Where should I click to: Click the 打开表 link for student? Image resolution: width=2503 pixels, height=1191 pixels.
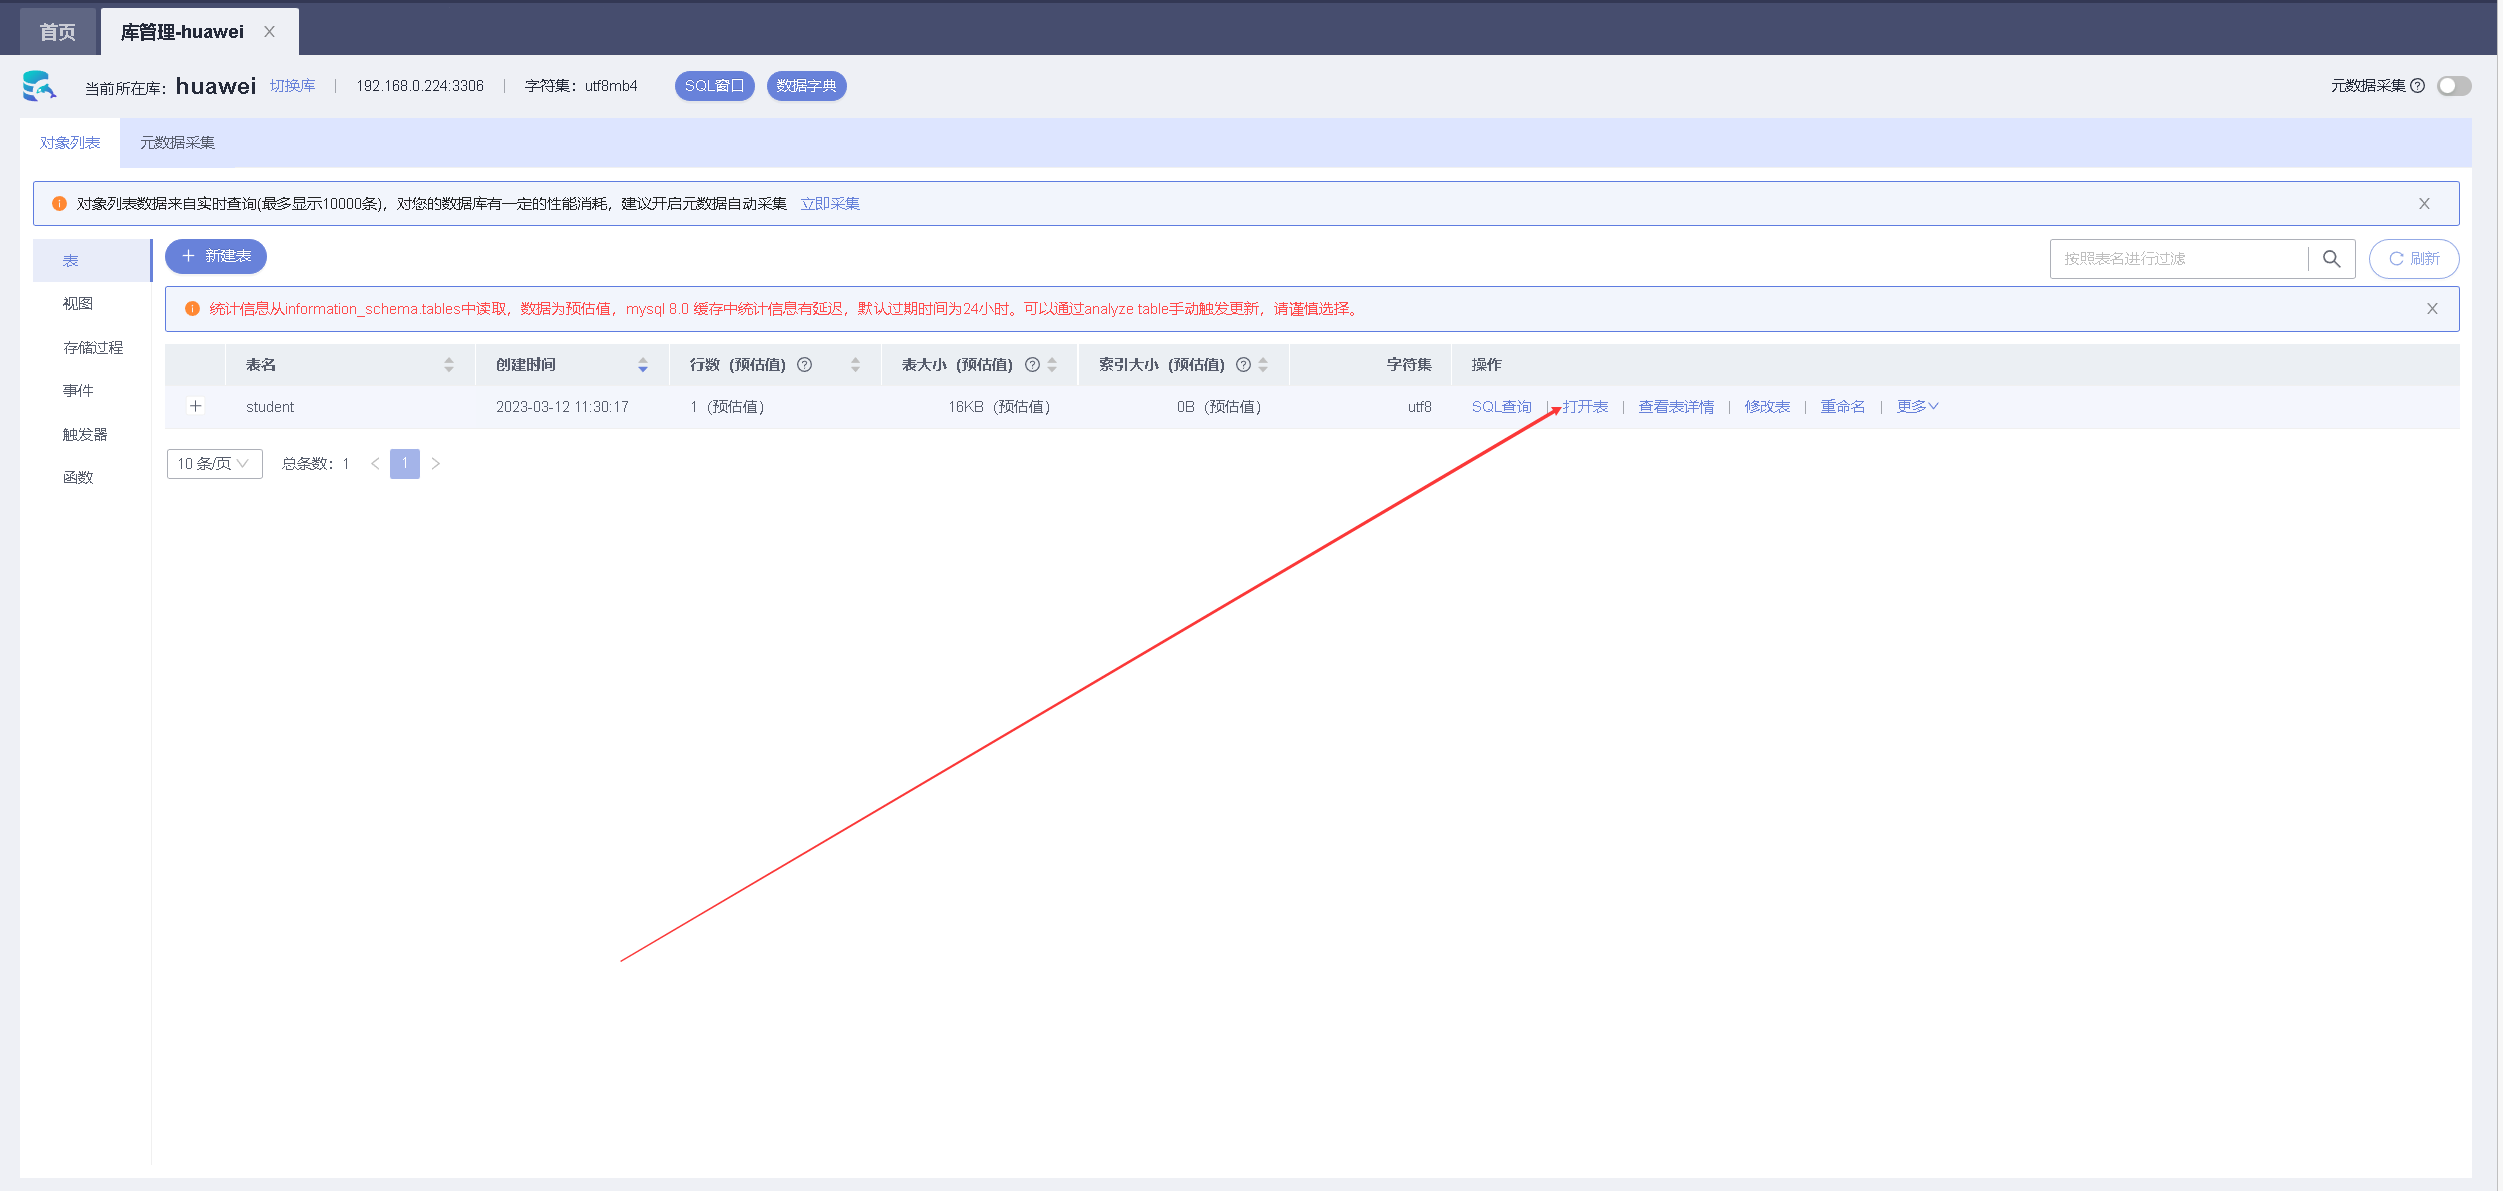coord(1585,407)
